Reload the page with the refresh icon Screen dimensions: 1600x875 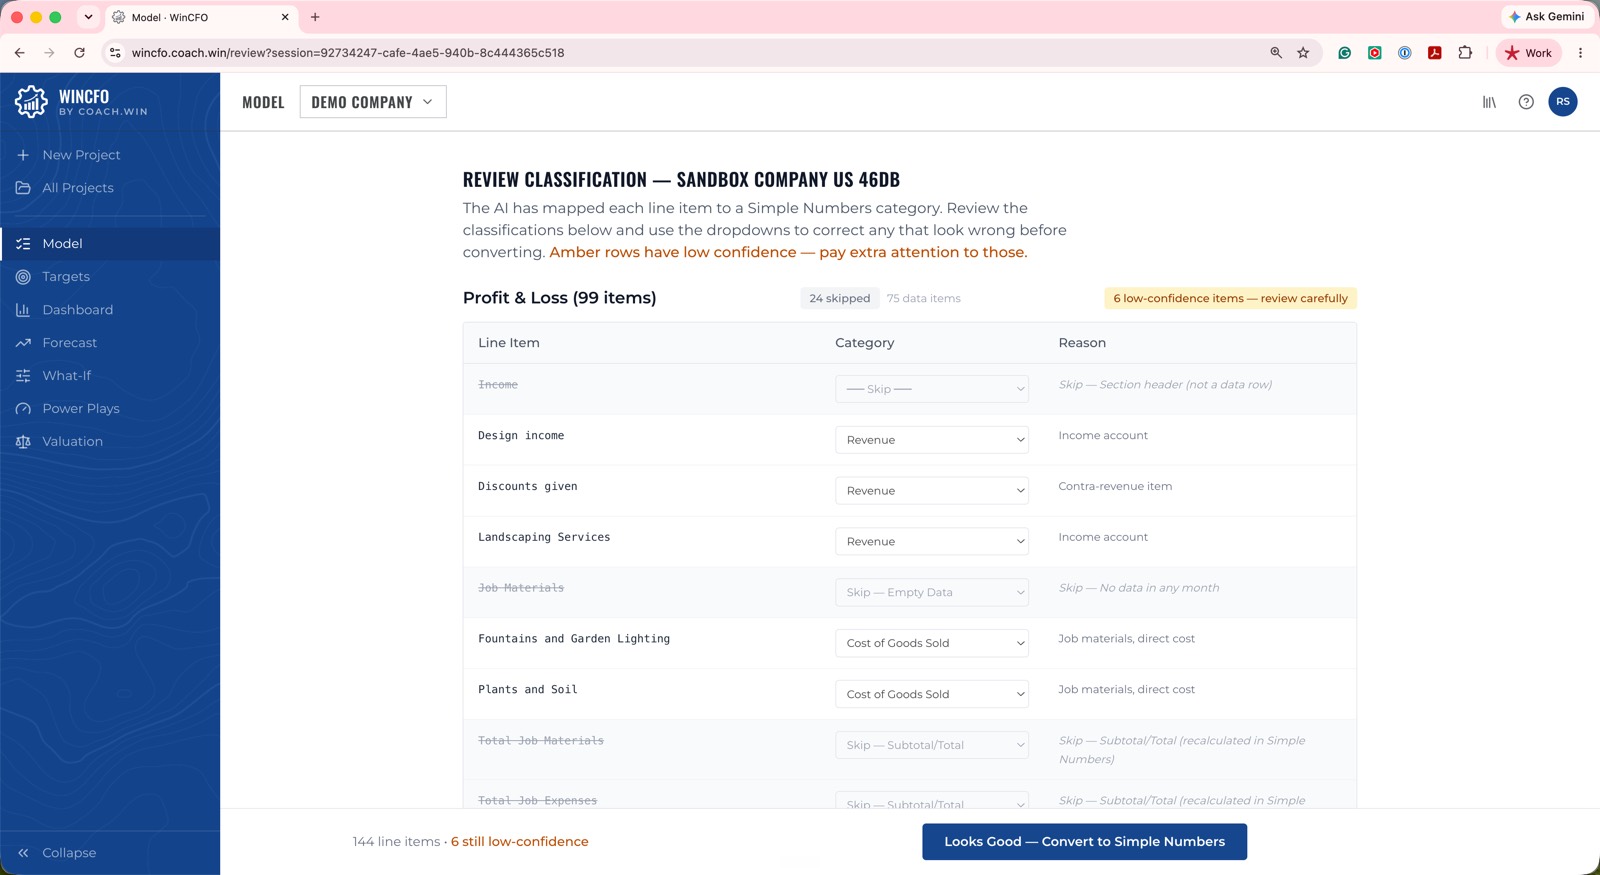click(79, 53)
